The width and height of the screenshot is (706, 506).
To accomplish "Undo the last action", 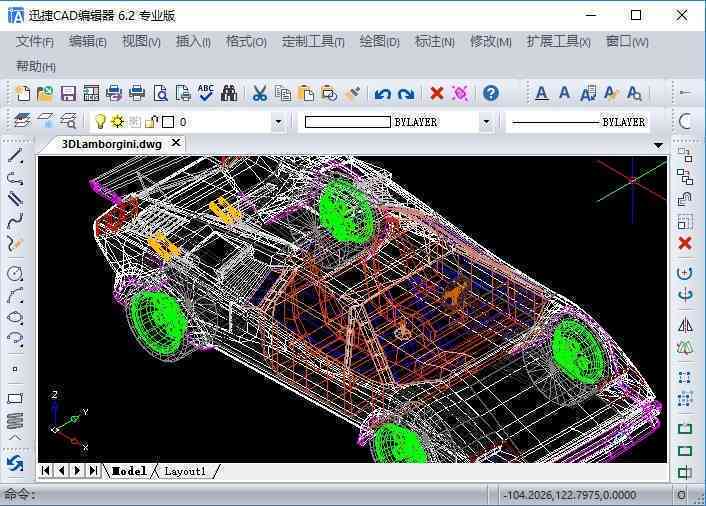I will click(x=383, y=94).
